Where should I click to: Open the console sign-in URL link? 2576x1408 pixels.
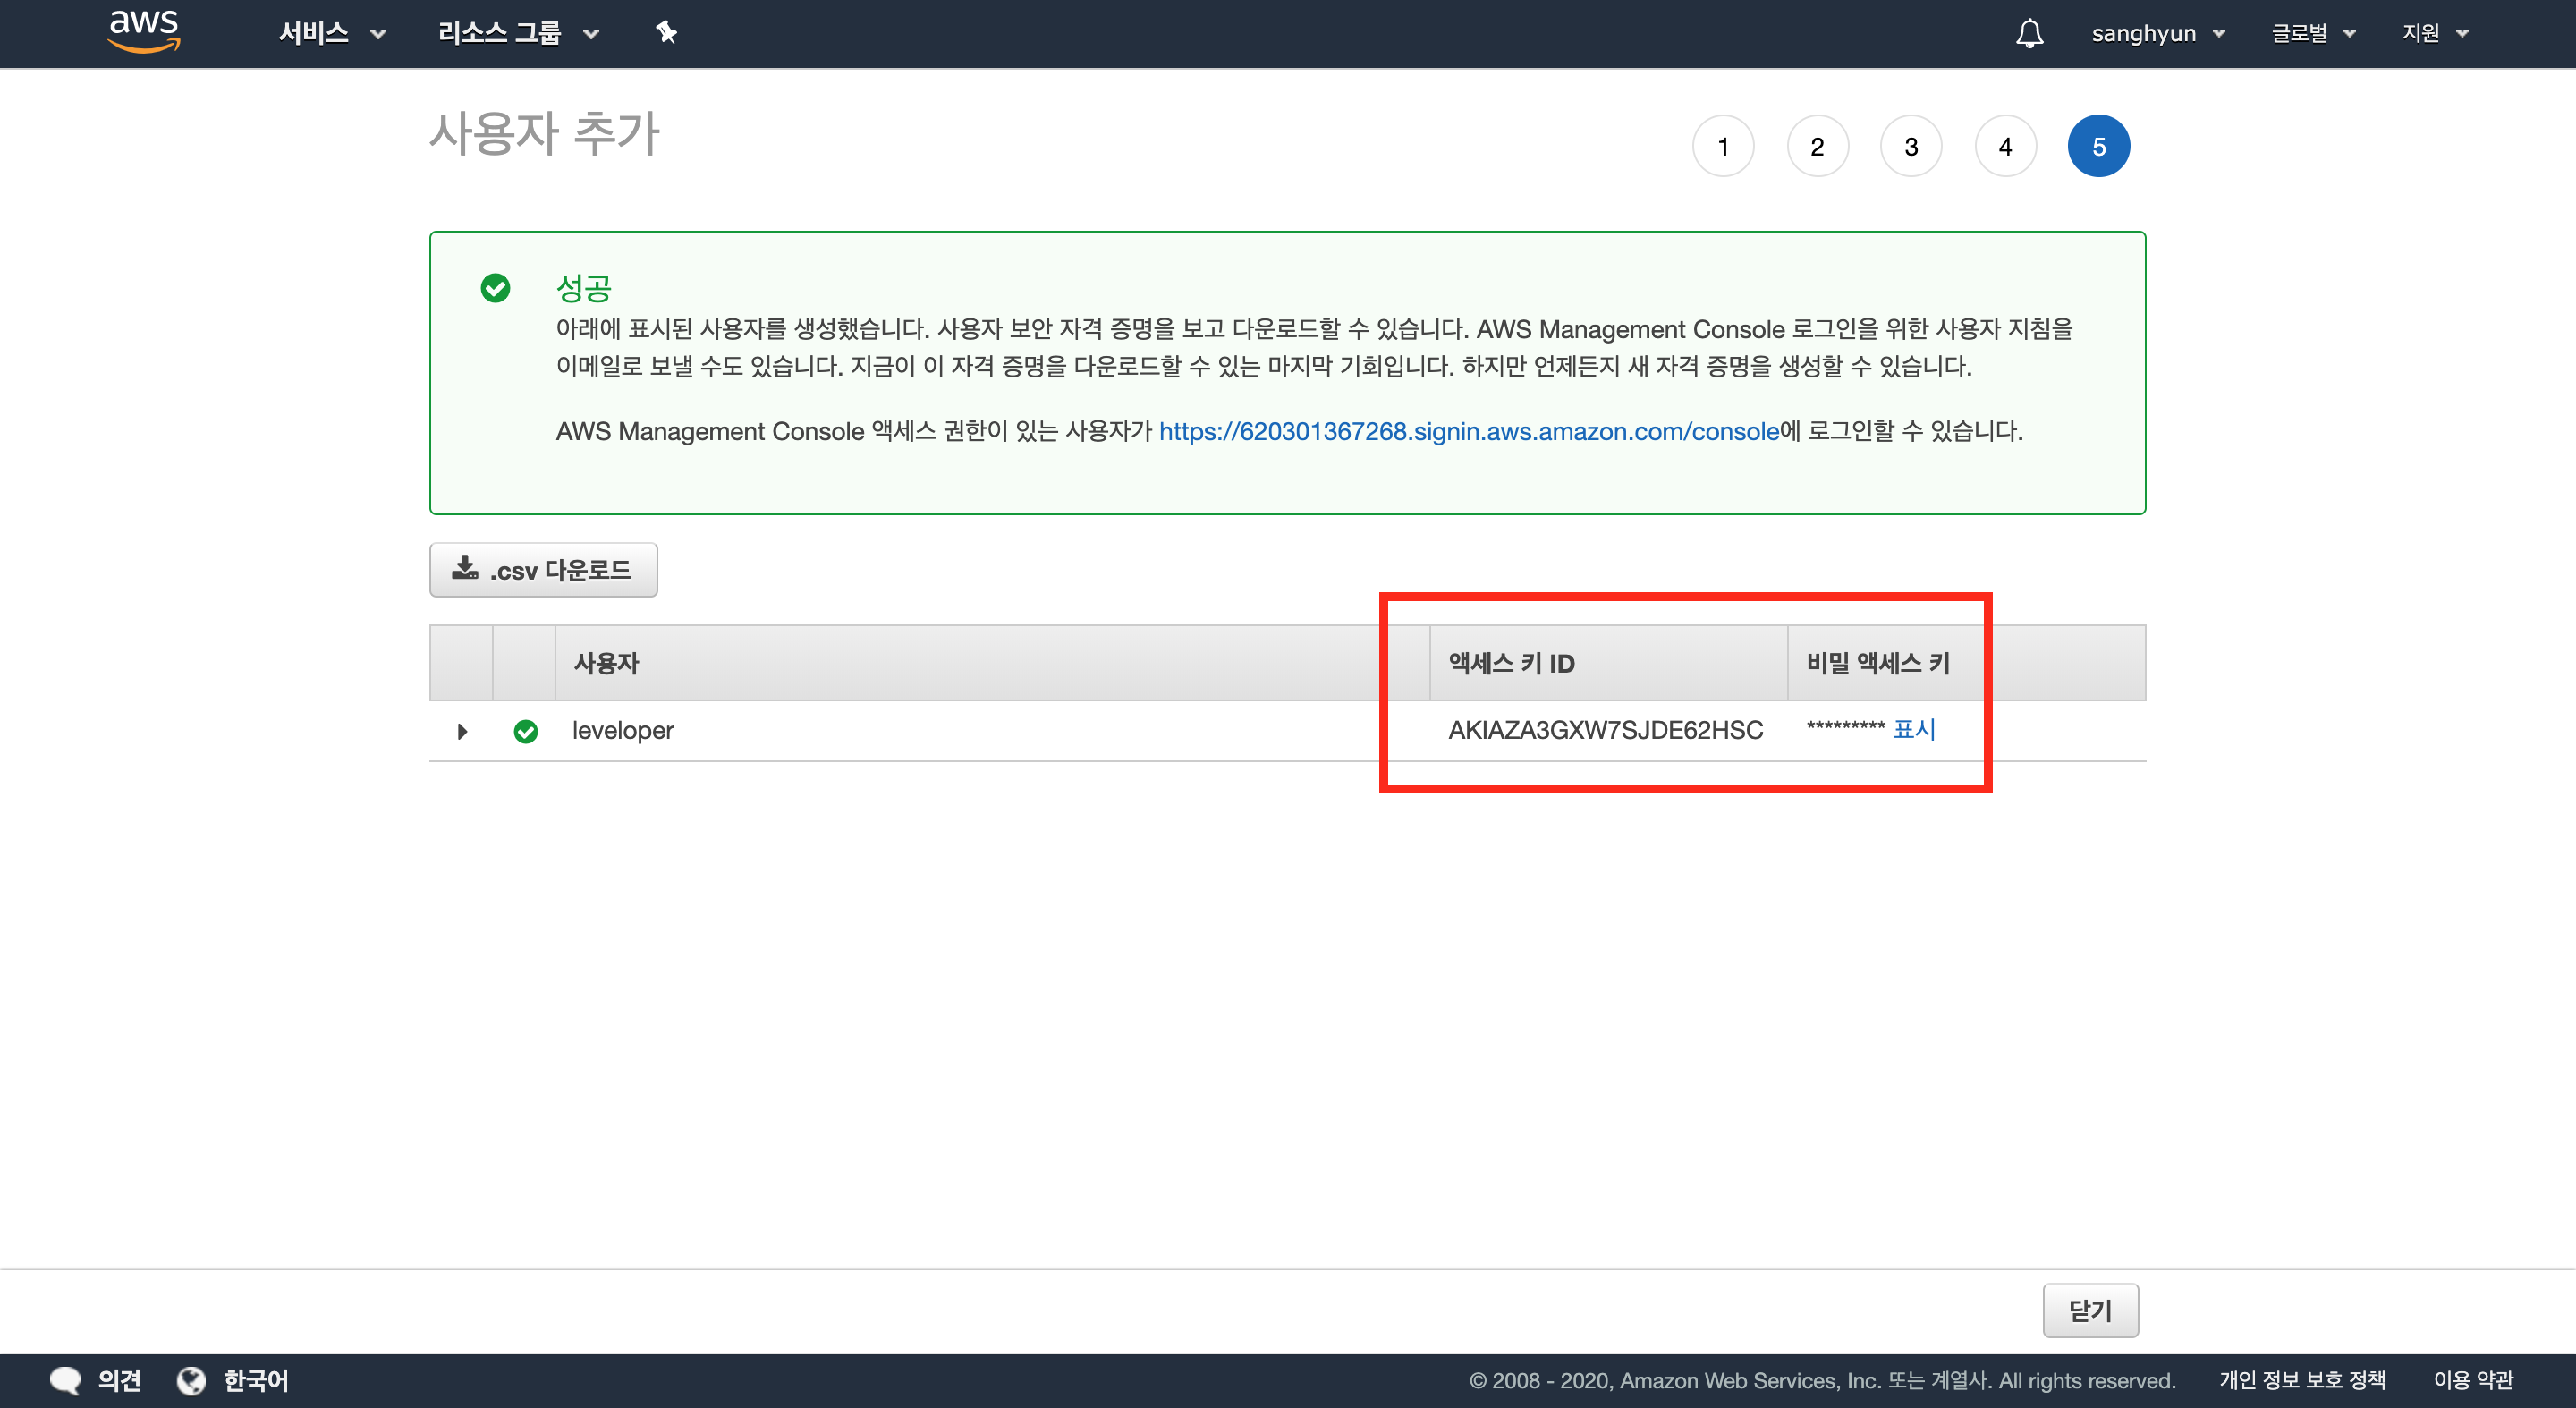point(1468,431)
